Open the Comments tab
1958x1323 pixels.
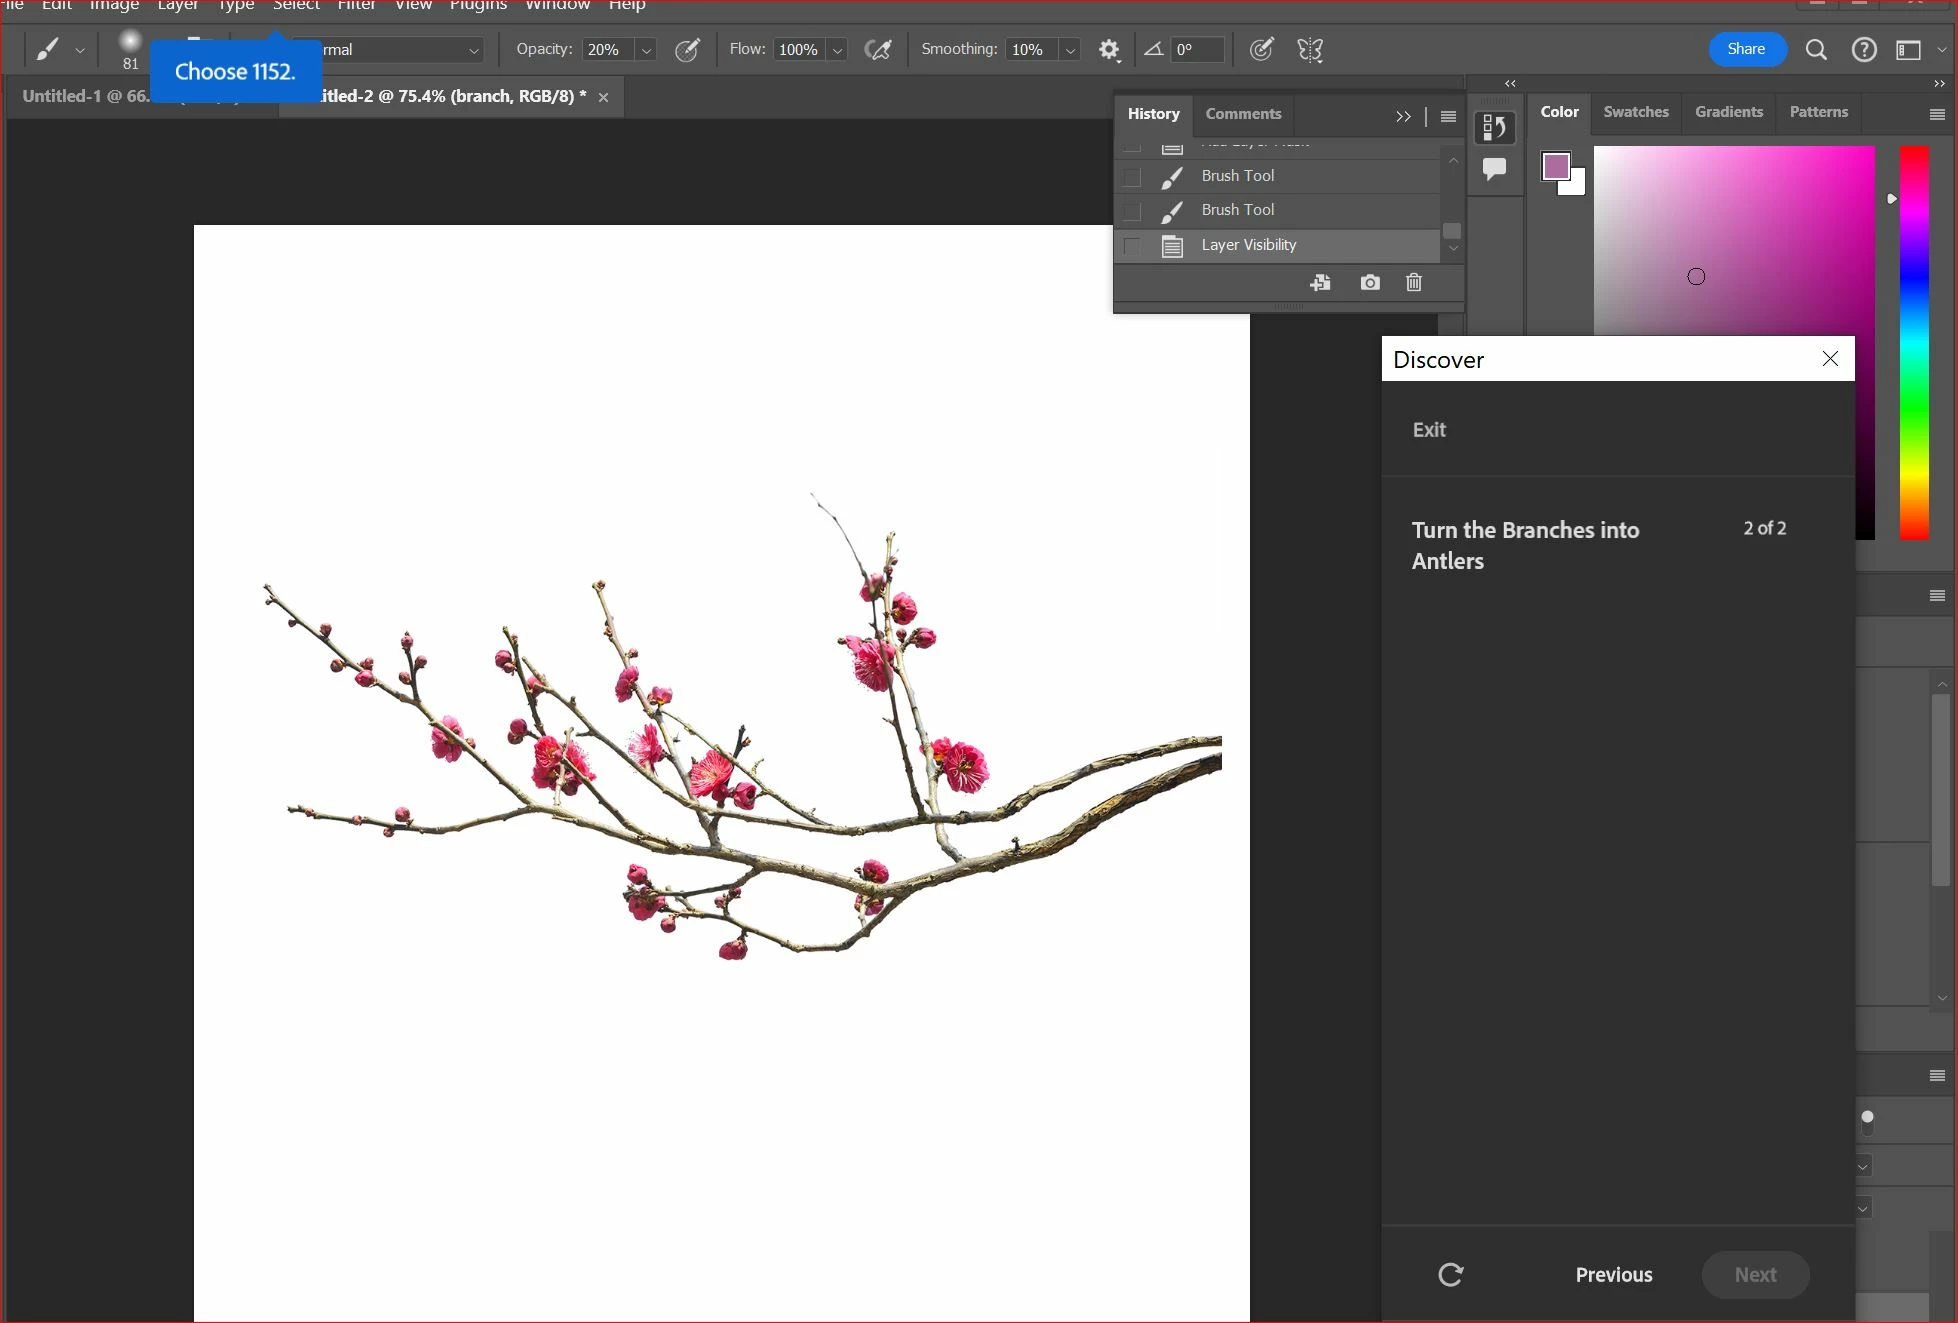[1243, 114]
